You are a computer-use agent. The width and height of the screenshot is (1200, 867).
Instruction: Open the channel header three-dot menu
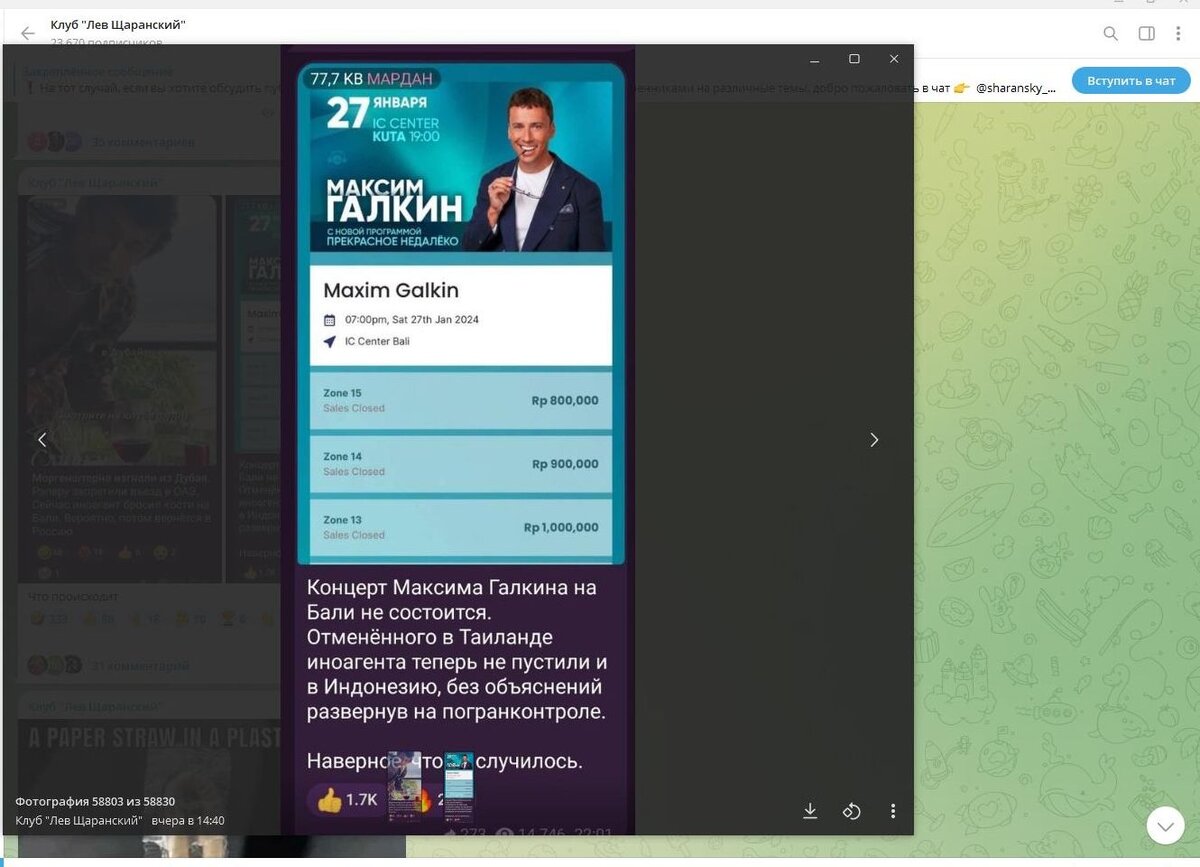pyautogui.click(x=1176, y=33)
